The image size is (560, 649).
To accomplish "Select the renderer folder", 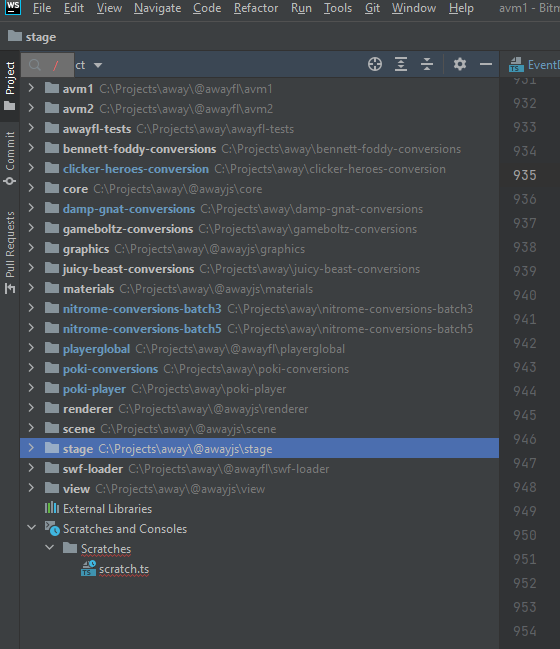I will (x=260, y=409).
